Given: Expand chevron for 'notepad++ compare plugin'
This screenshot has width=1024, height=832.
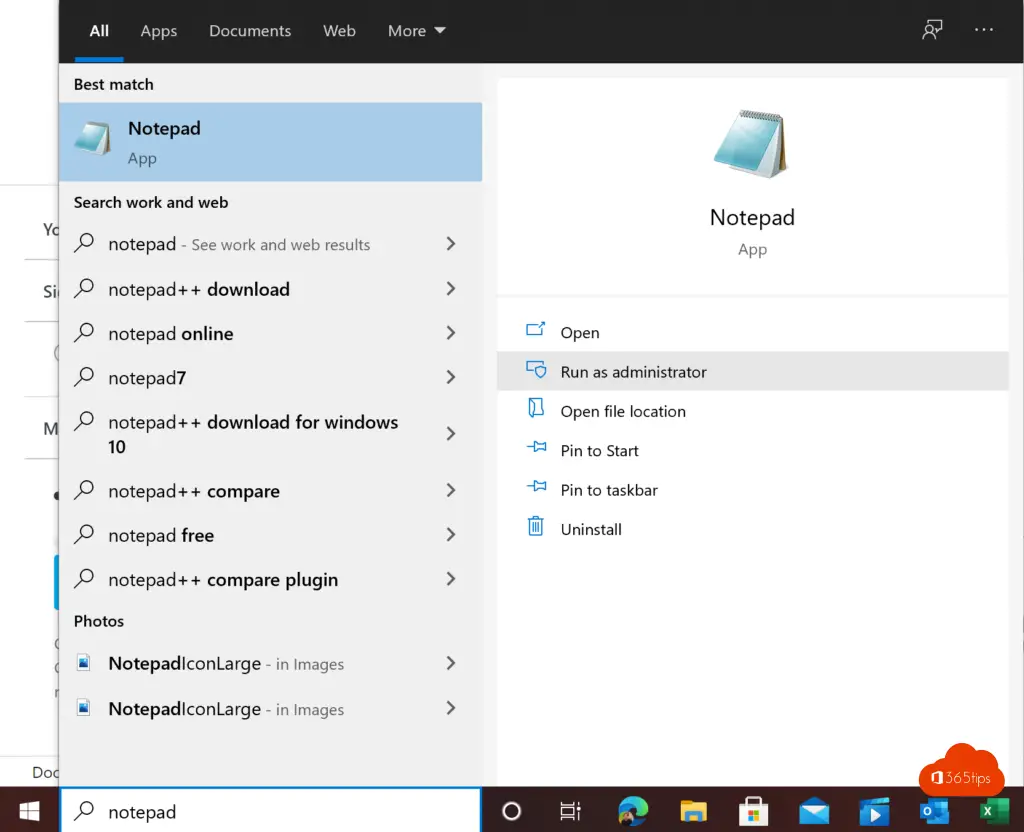Looking at the screenshot, I should coord(451,579).
